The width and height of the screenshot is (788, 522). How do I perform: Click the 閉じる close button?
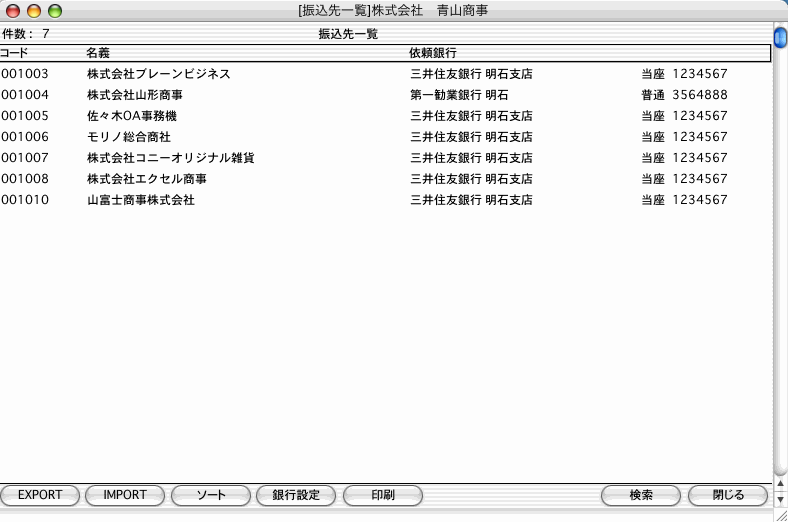[x=727, y=495]
